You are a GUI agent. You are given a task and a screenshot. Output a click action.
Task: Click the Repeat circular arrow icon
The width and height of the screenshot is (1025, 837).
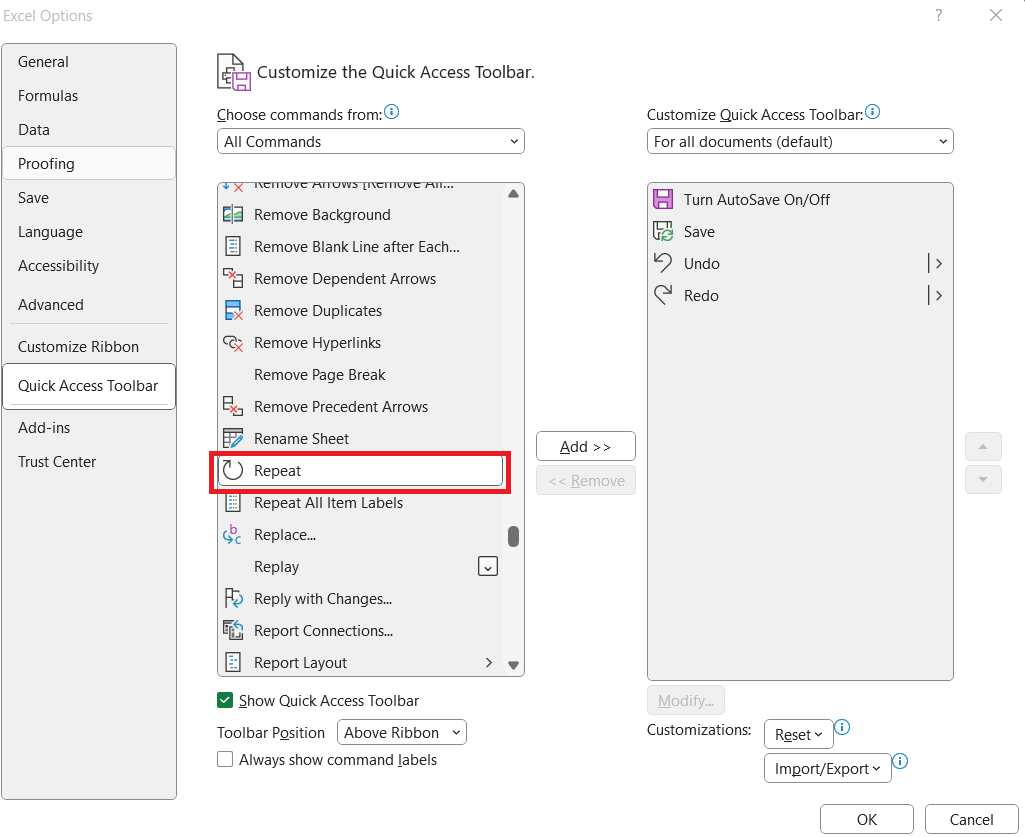point(233,471)
